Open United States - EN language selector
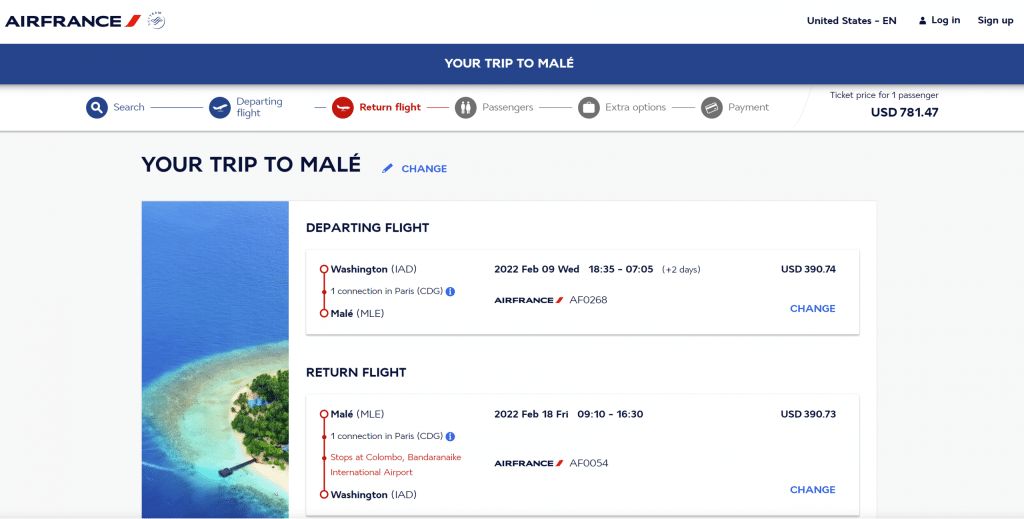The height and width of the screenshot is (519, 1024). (852, 21)
